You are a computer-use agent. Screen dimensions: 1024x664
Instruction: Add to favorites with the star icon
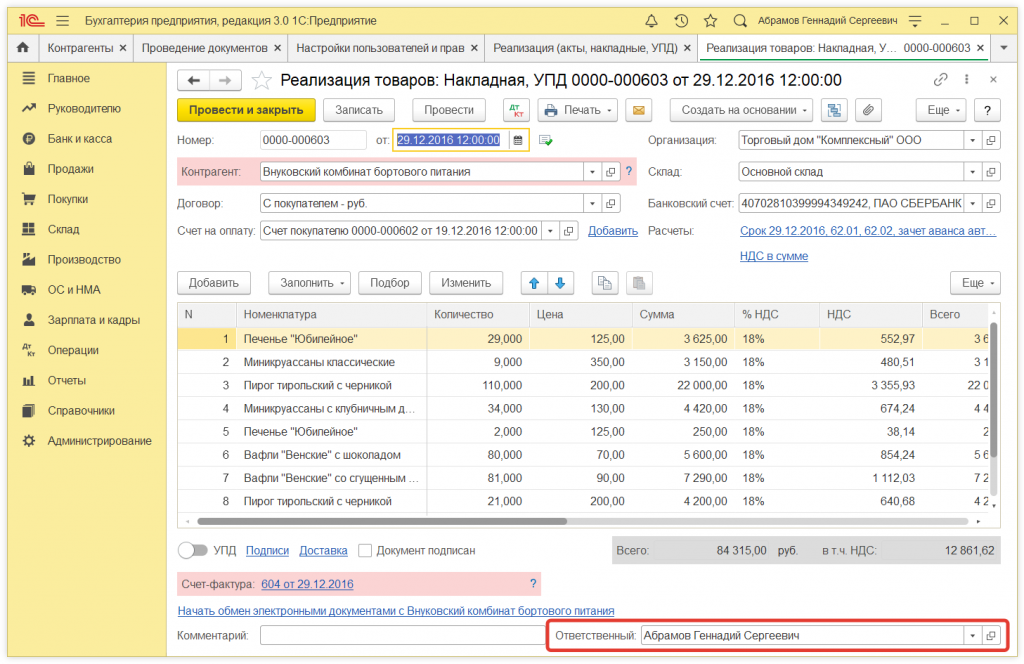tap(261, 81)
